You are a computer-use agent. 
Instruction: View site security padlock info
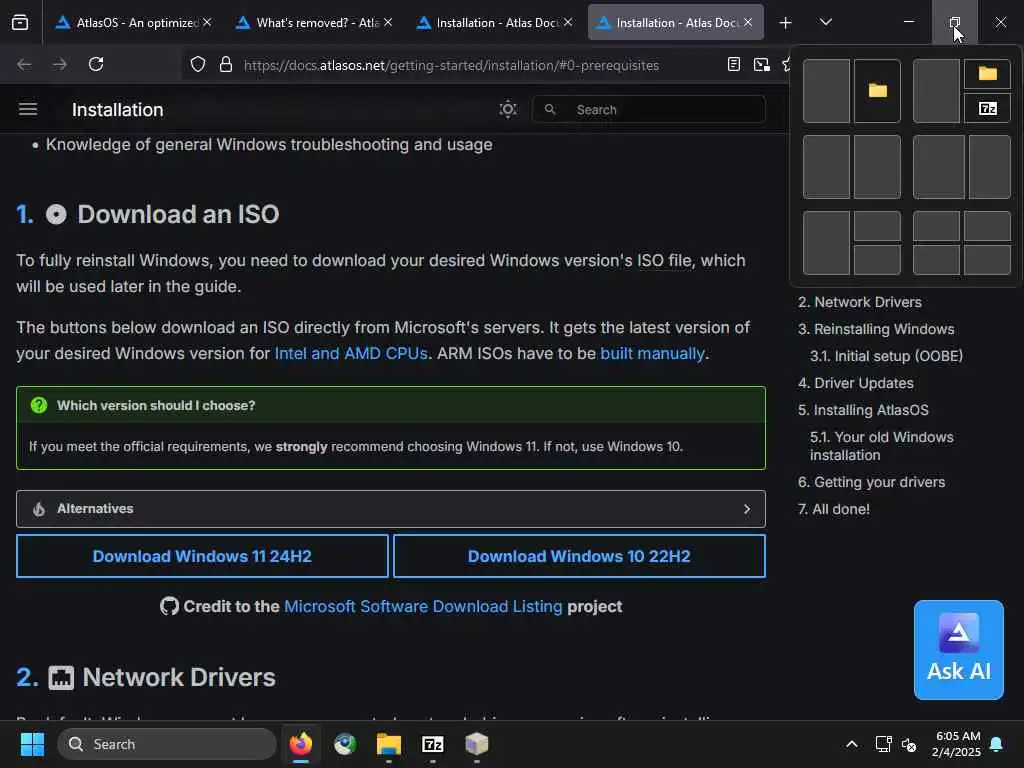(226, 65)
